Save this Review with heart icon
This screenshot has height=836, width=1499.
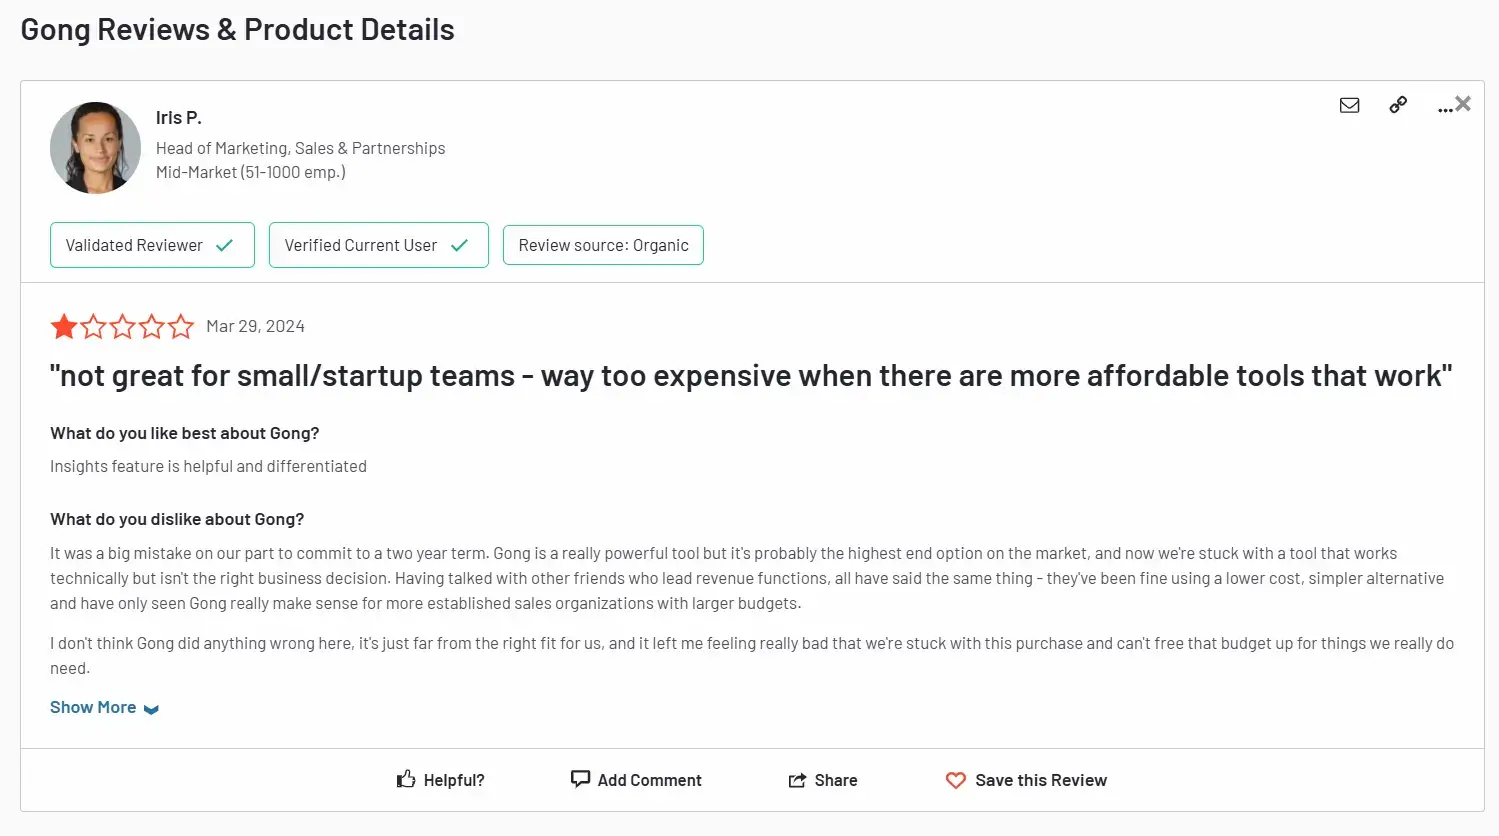pos(1026,780)
